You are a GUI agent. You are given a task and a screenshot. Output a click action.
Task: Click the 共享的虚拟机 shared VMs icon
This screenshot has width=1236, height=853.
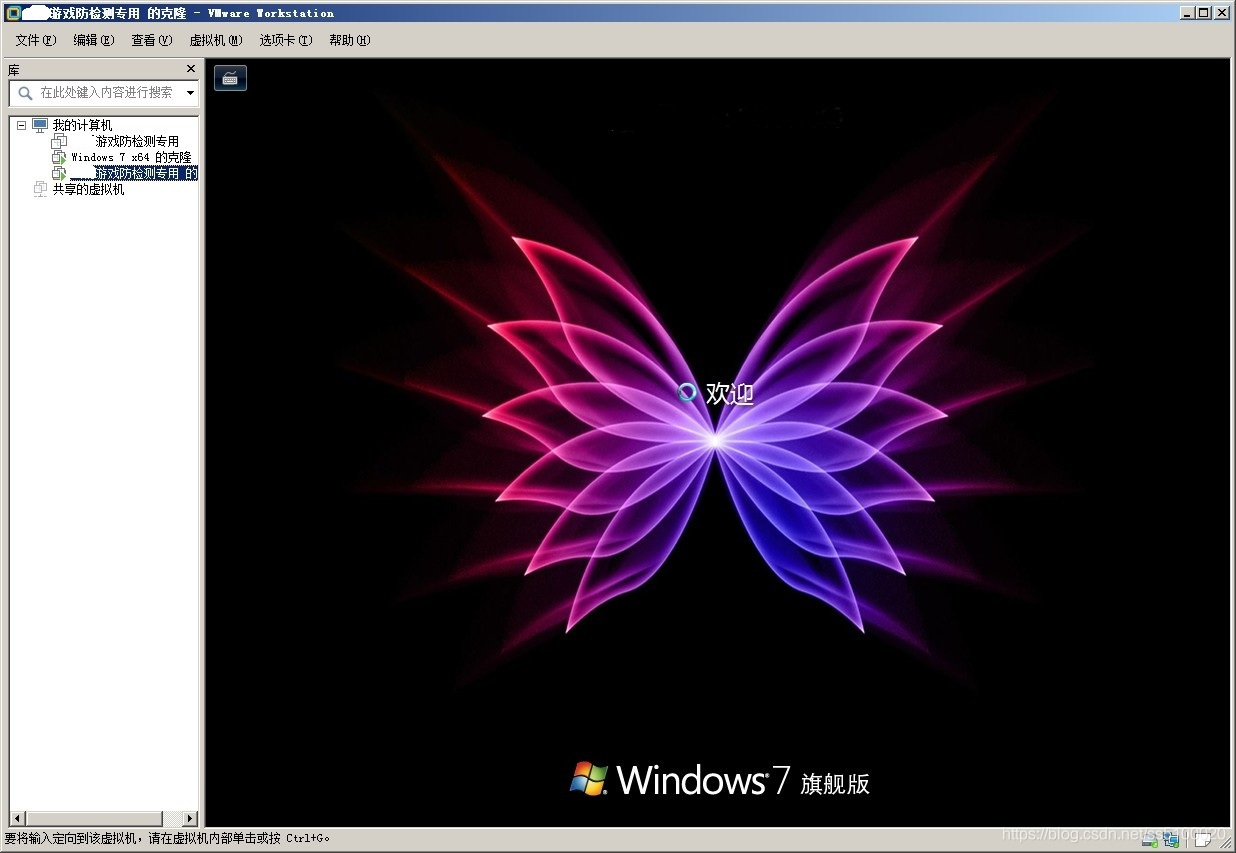40,189
